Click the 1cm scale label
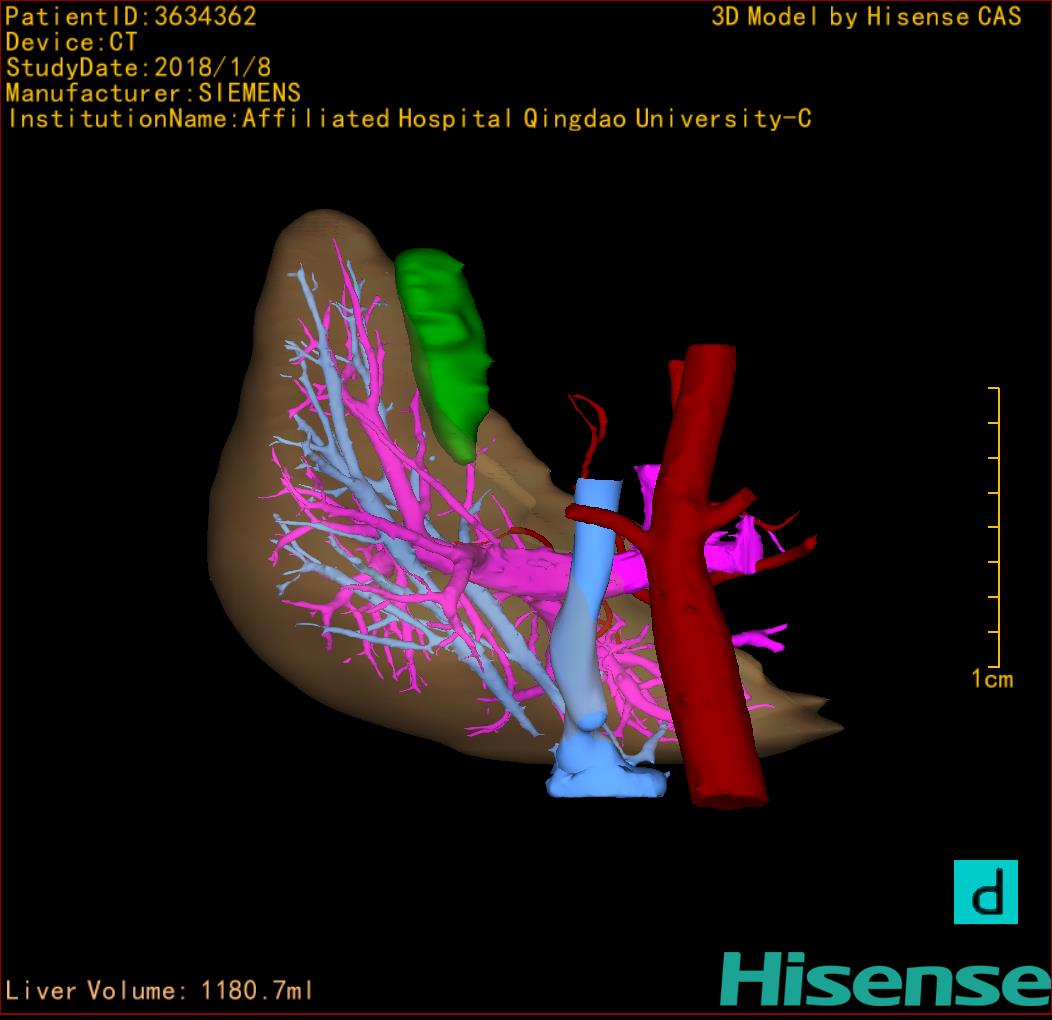Image resolution: width=1052 pixels, height=1020 pixels. [x=992, y=679]
